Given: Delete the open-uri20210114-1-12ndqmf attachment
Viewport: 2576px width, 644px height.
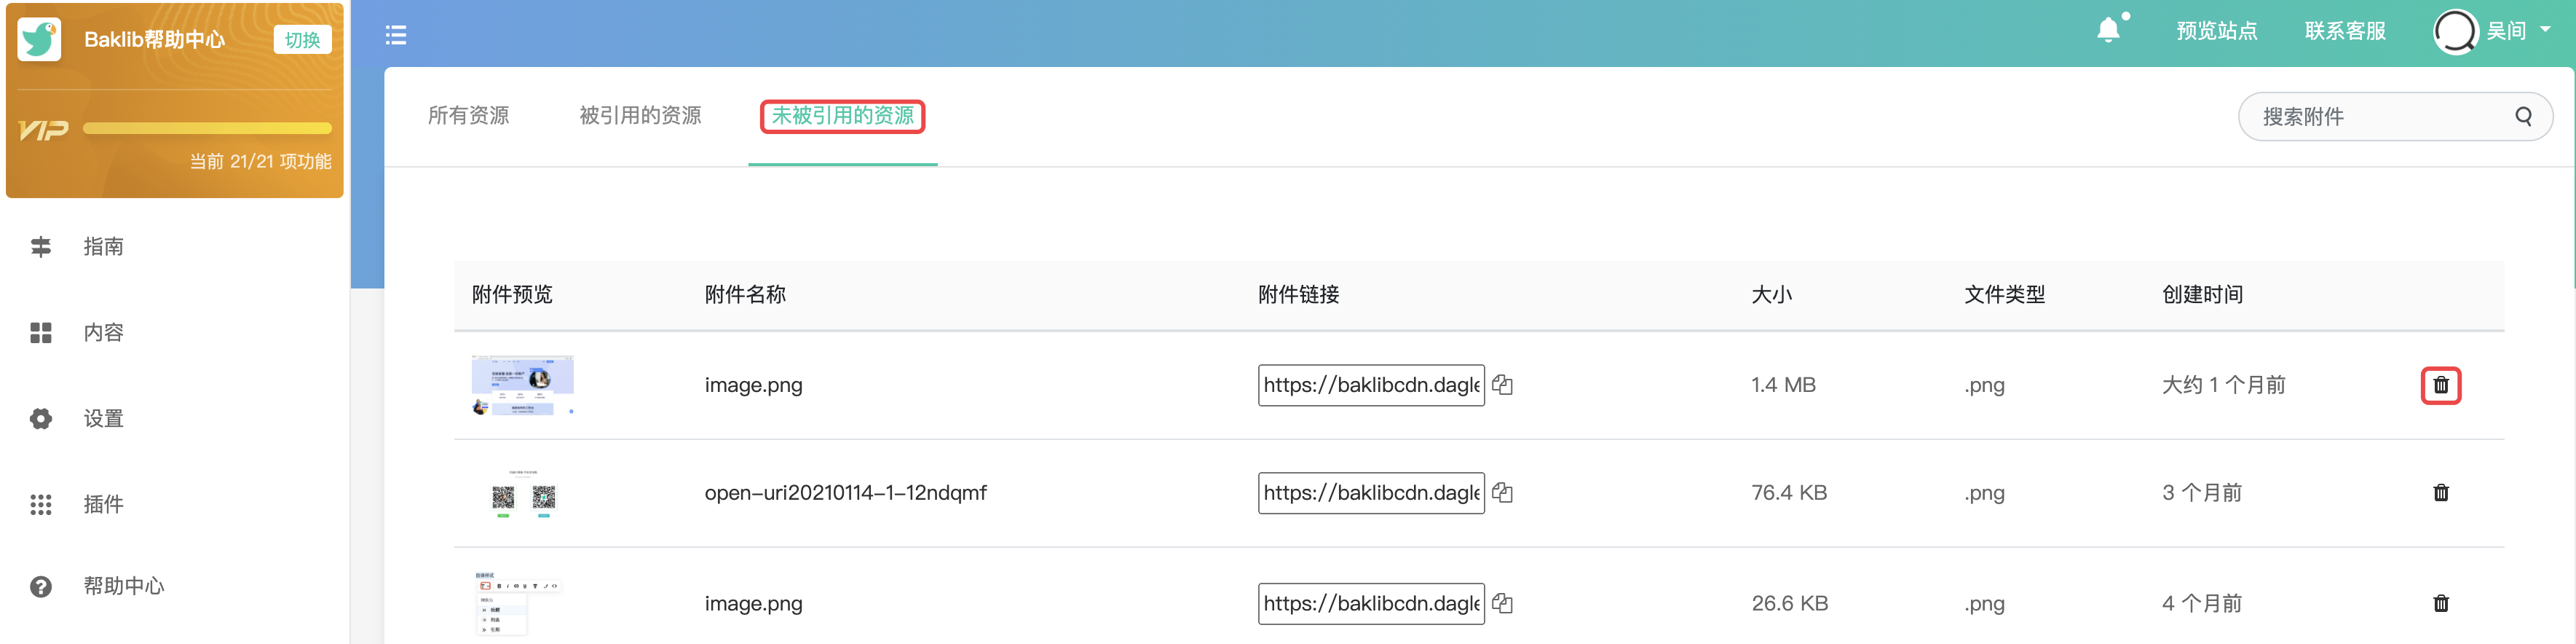Looking at the screenshot, I should tap(2440, 492).
